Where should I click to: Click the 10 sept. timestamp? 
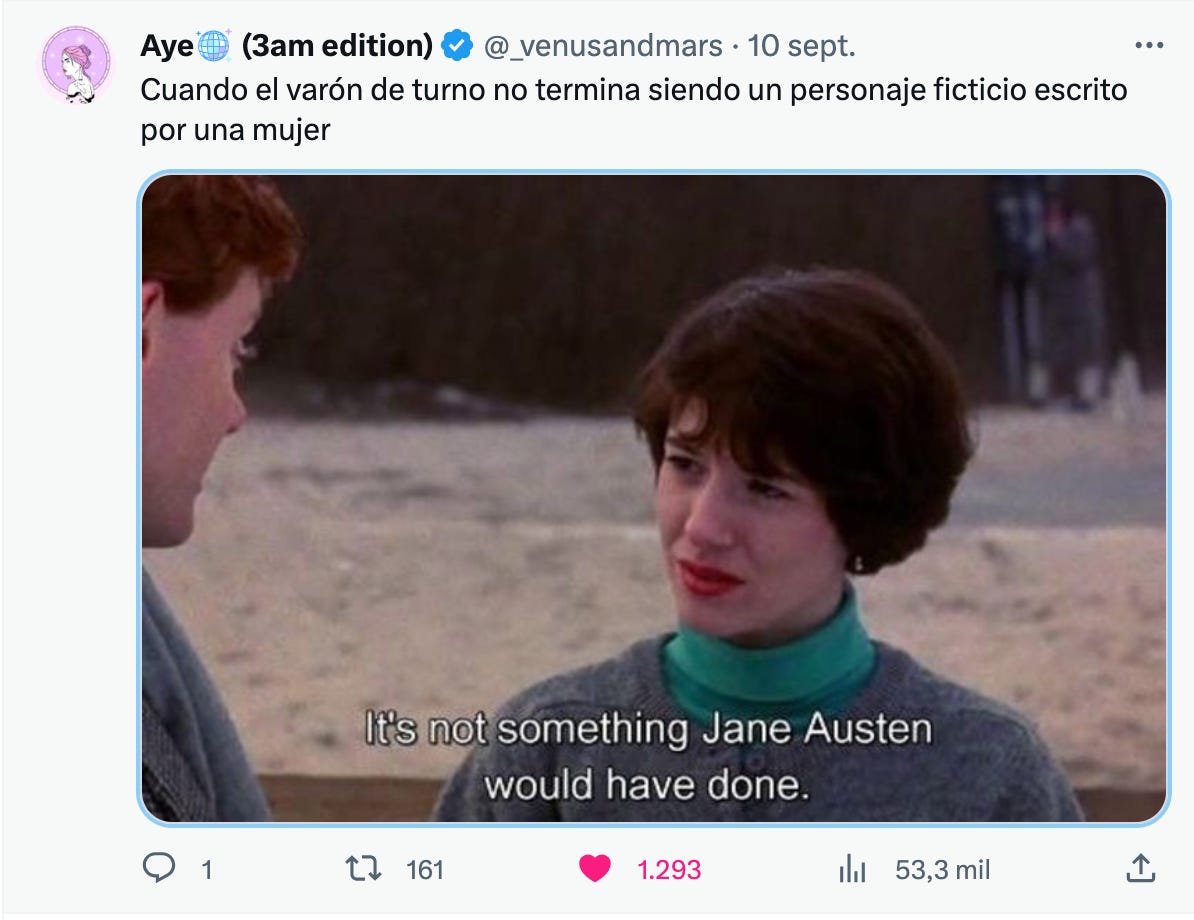[801, 46]
